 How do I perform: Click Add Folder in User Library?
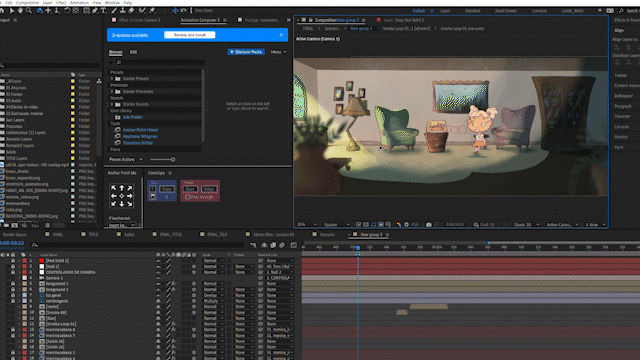pyautogui.click(x=132, y=117)
